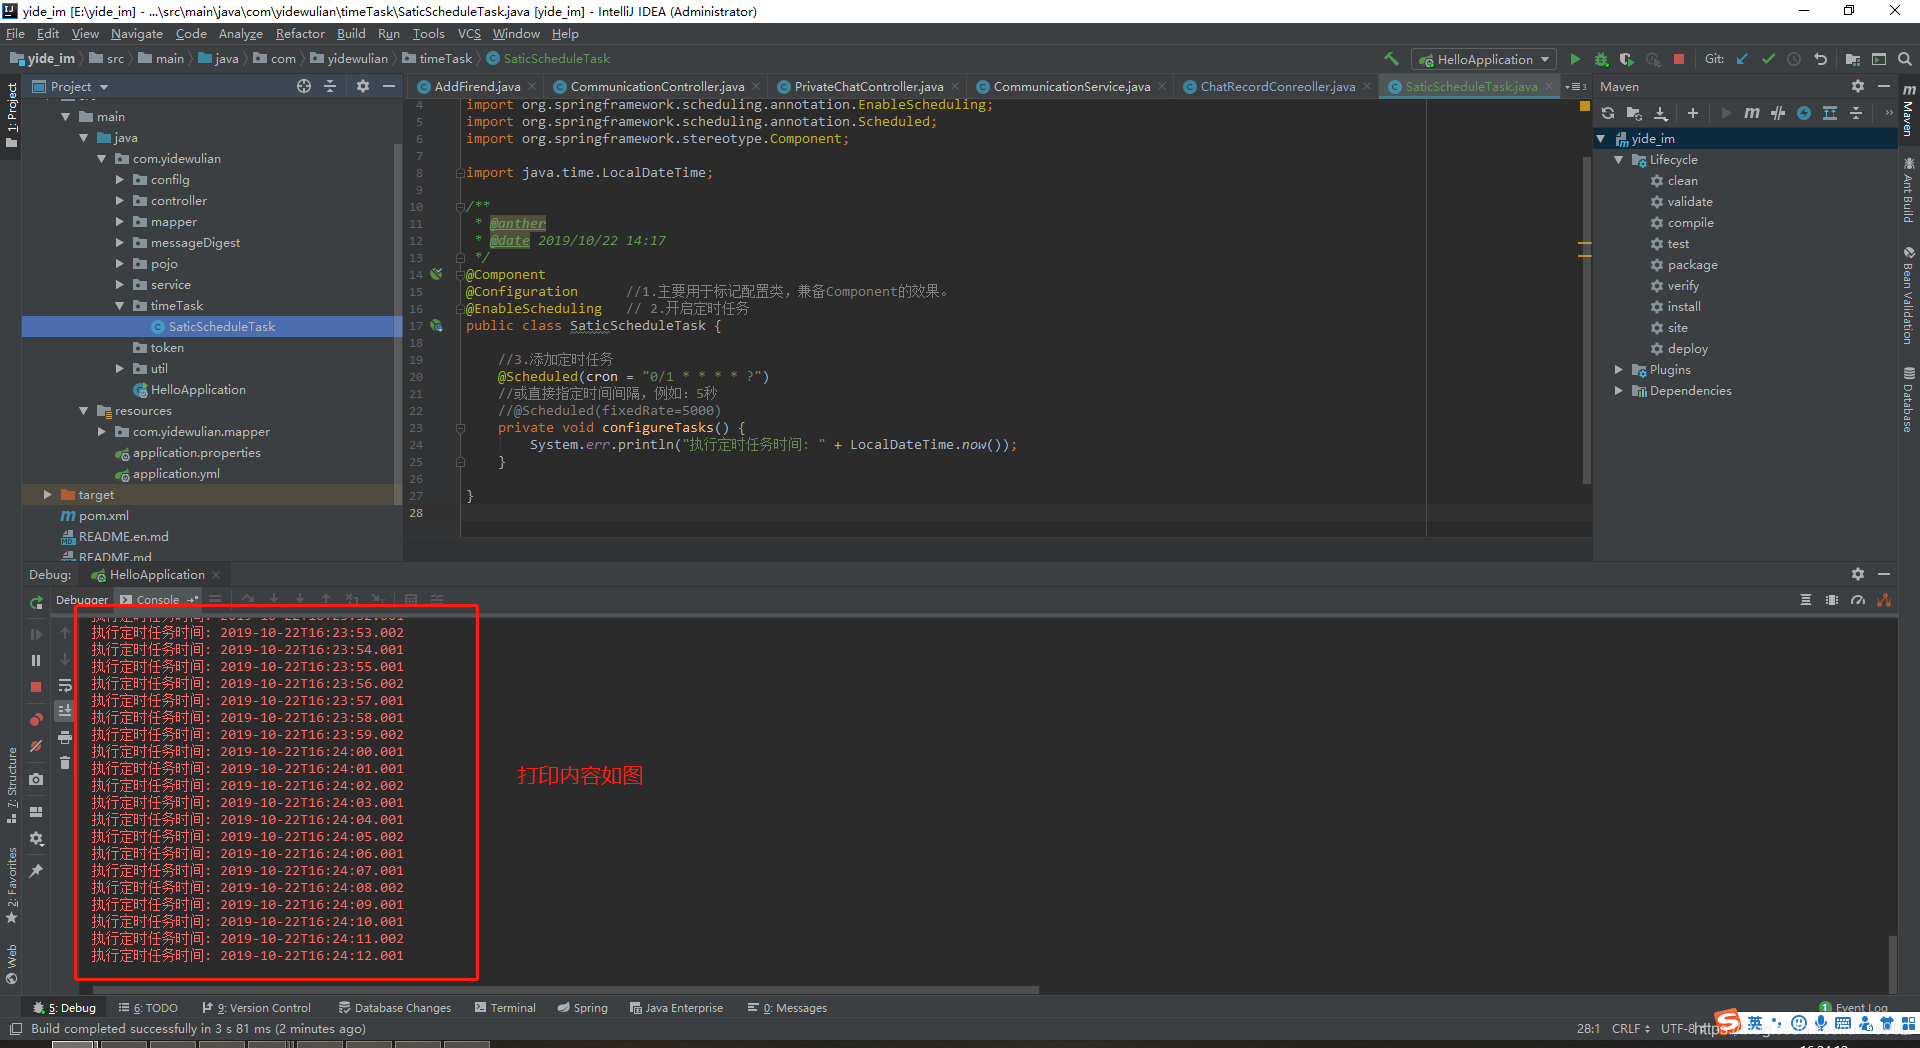The height and width of the screenshot is (1048, 1920).
Task: Pin the Debug tab pin icon
Action: 36,871
